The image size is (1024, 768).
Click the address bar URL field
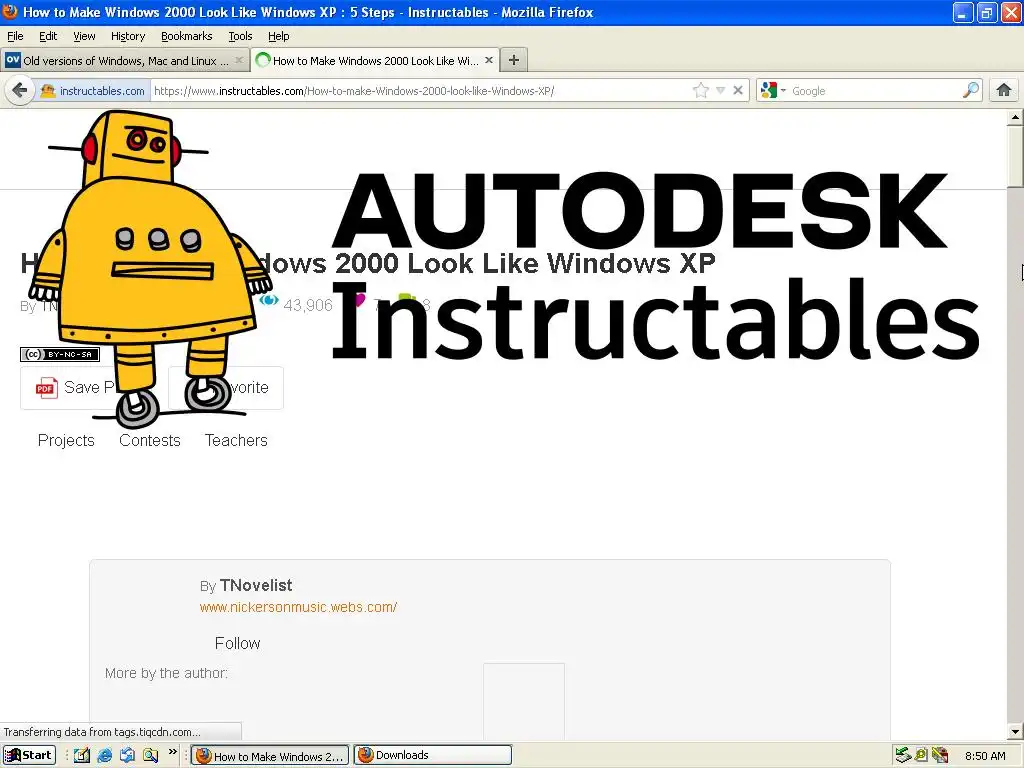[421, 91]
